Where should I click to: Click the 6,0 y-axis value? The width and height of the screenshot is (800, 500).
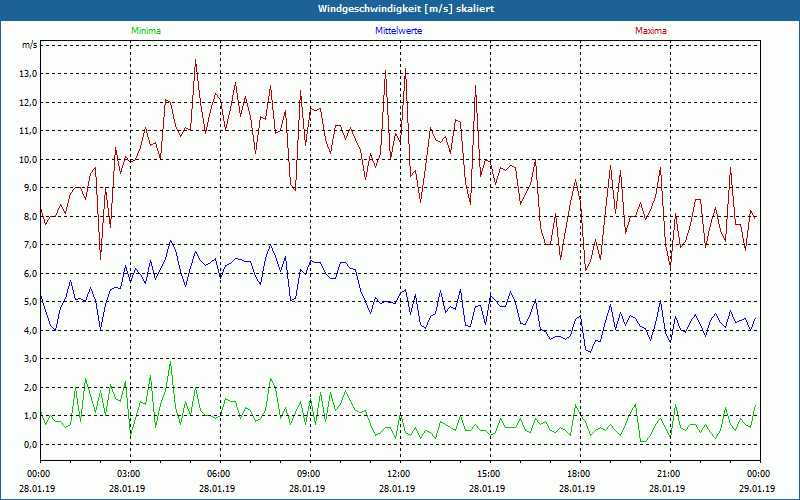click(x=31, y=273)
